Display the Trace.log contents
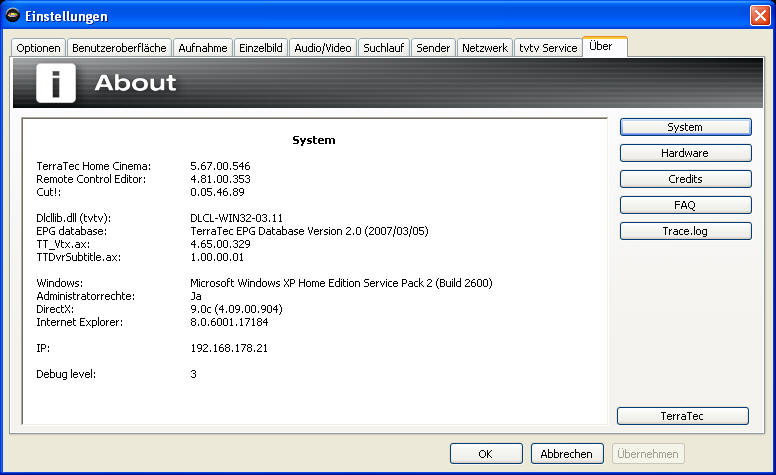The height and width of the screenshot is (475, 776). (685, 231)
